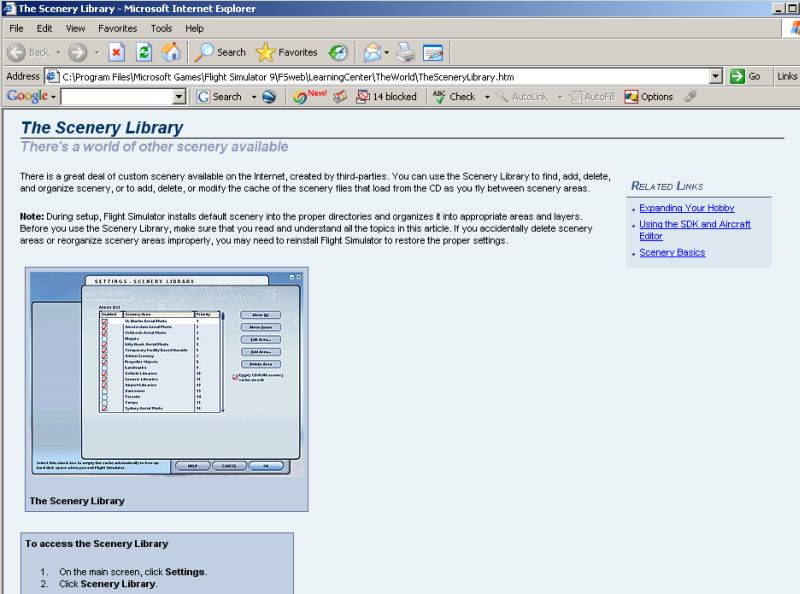Open the File menu

[x=16, y=29]
